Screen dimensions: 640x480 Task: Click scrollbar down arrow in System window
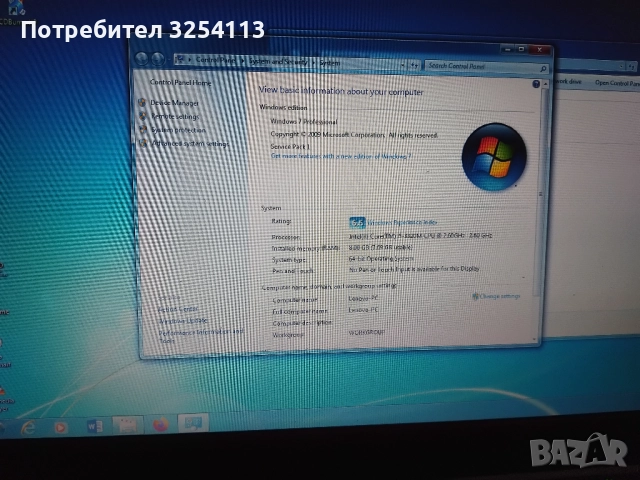tap(535, 339)
